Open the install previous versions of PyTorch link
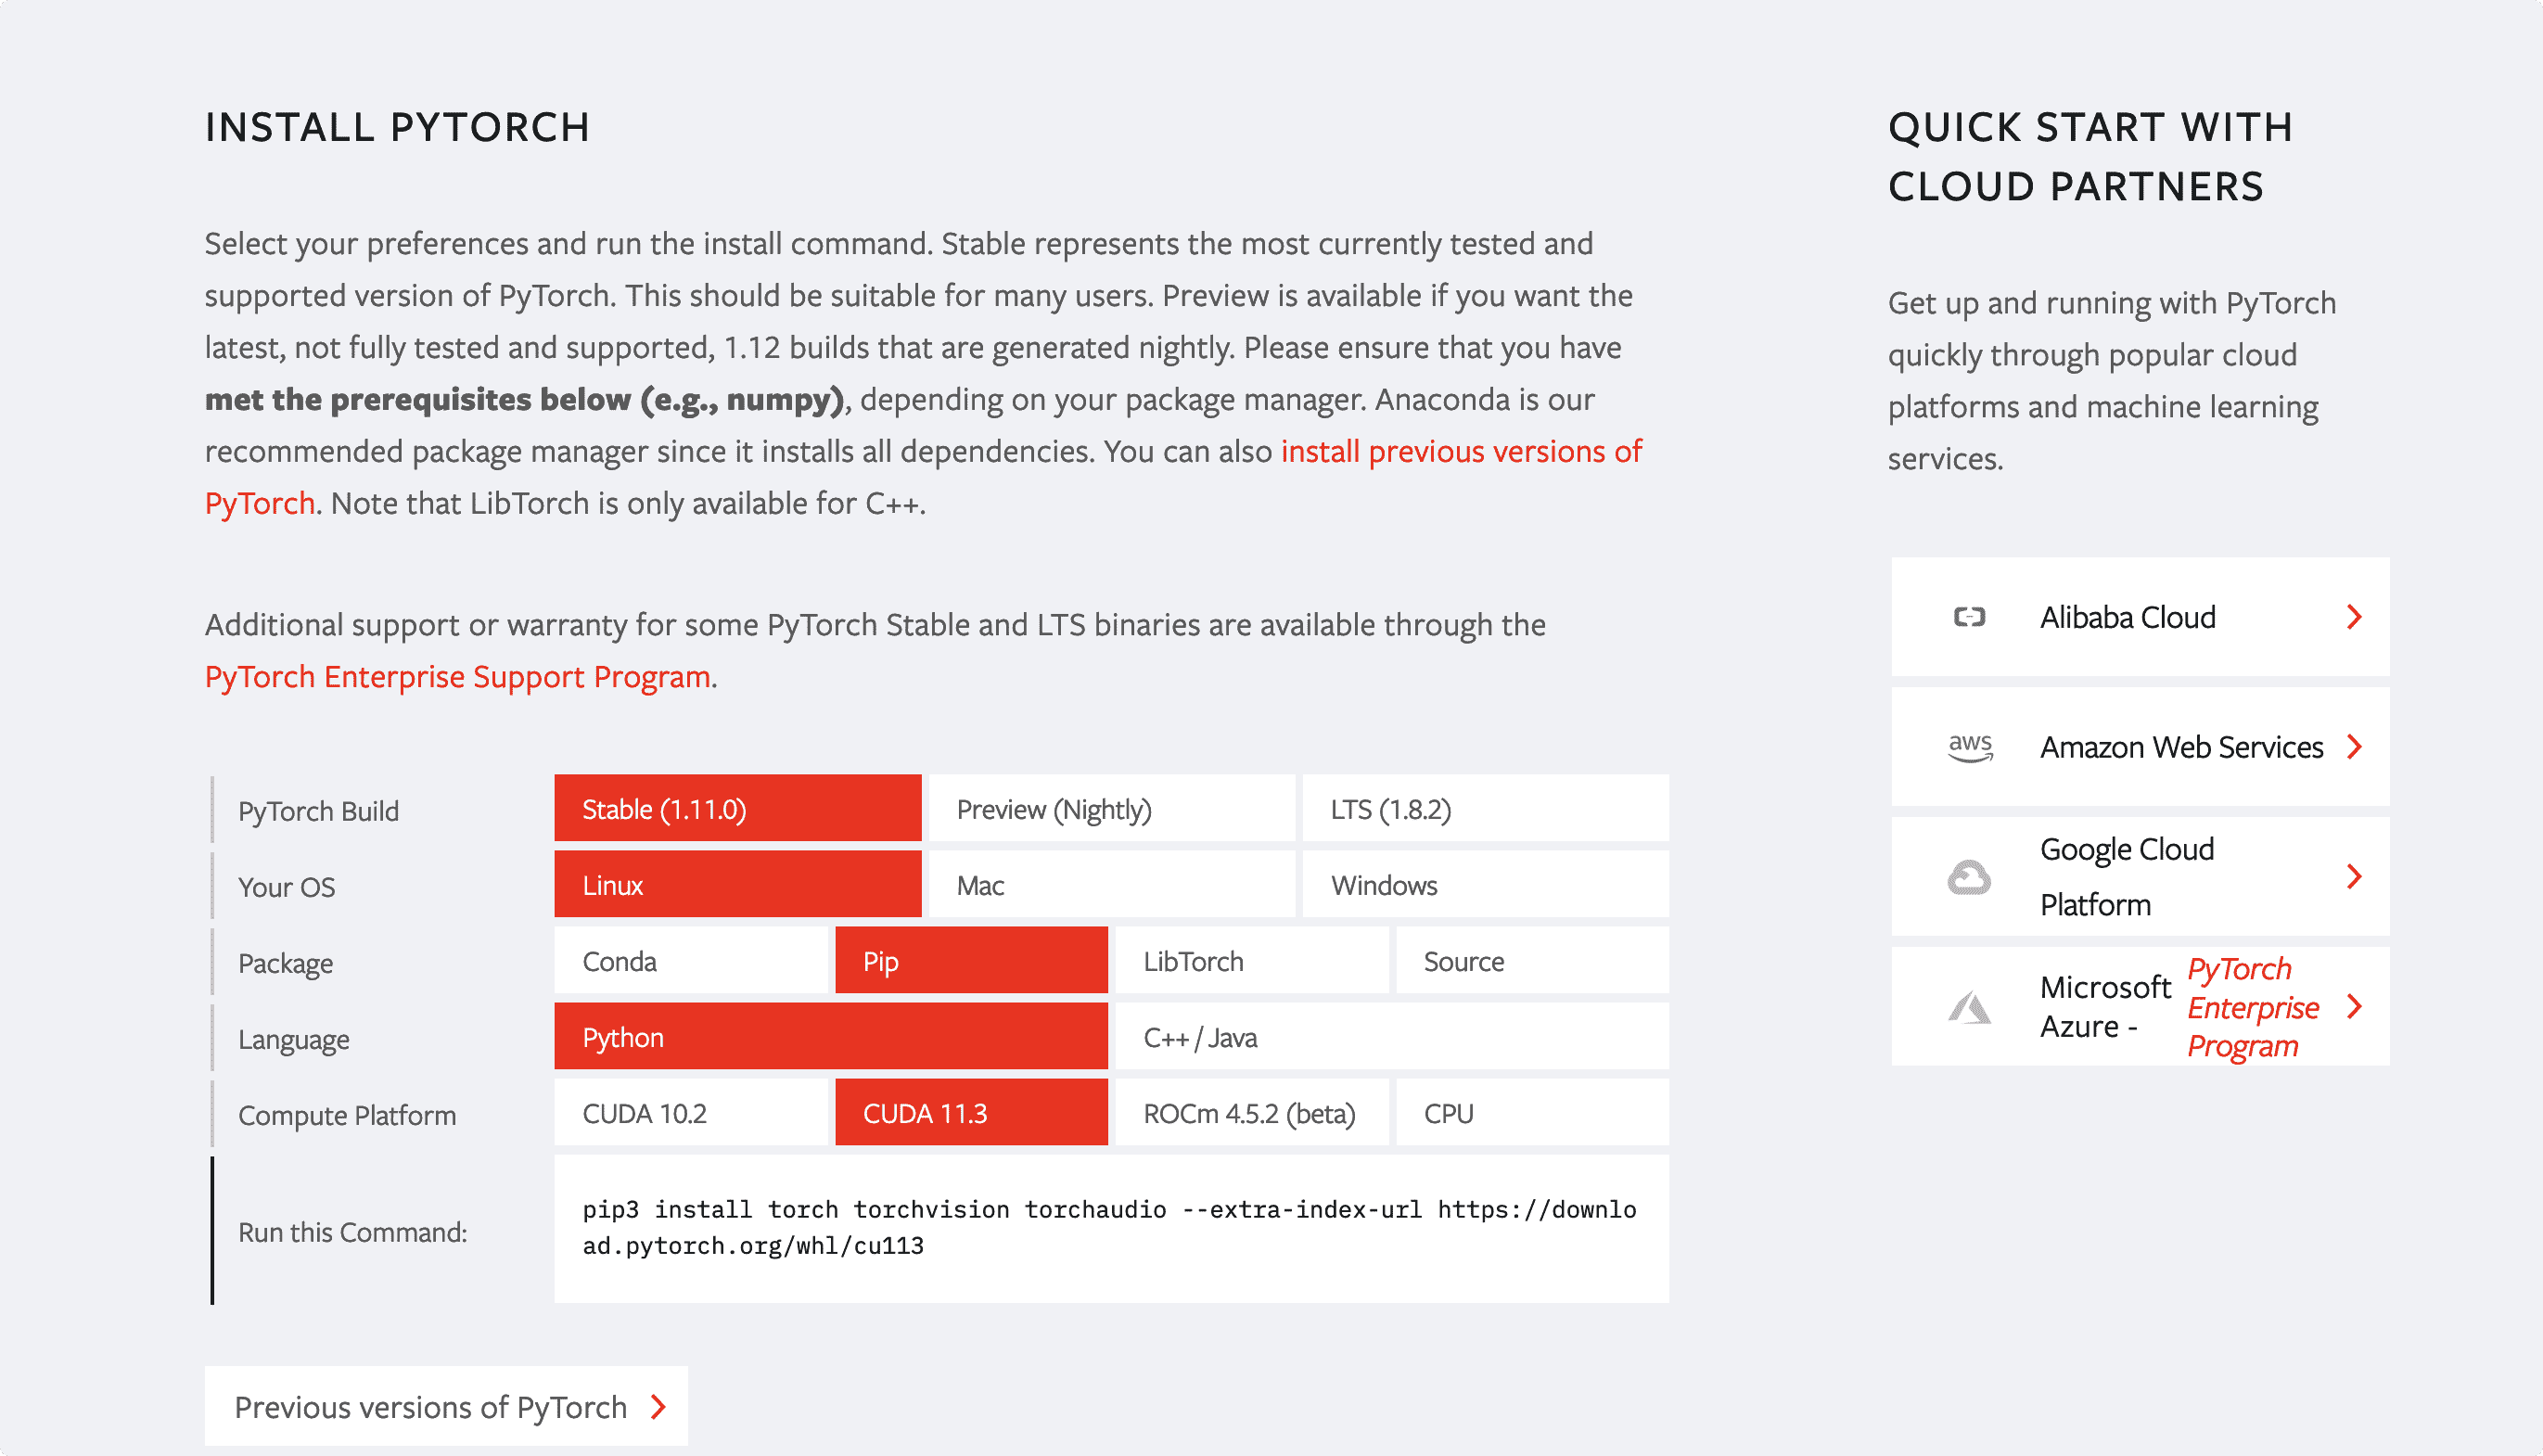The height and width of the screenshot is (1456, 2543). click(x=923, y=477)
